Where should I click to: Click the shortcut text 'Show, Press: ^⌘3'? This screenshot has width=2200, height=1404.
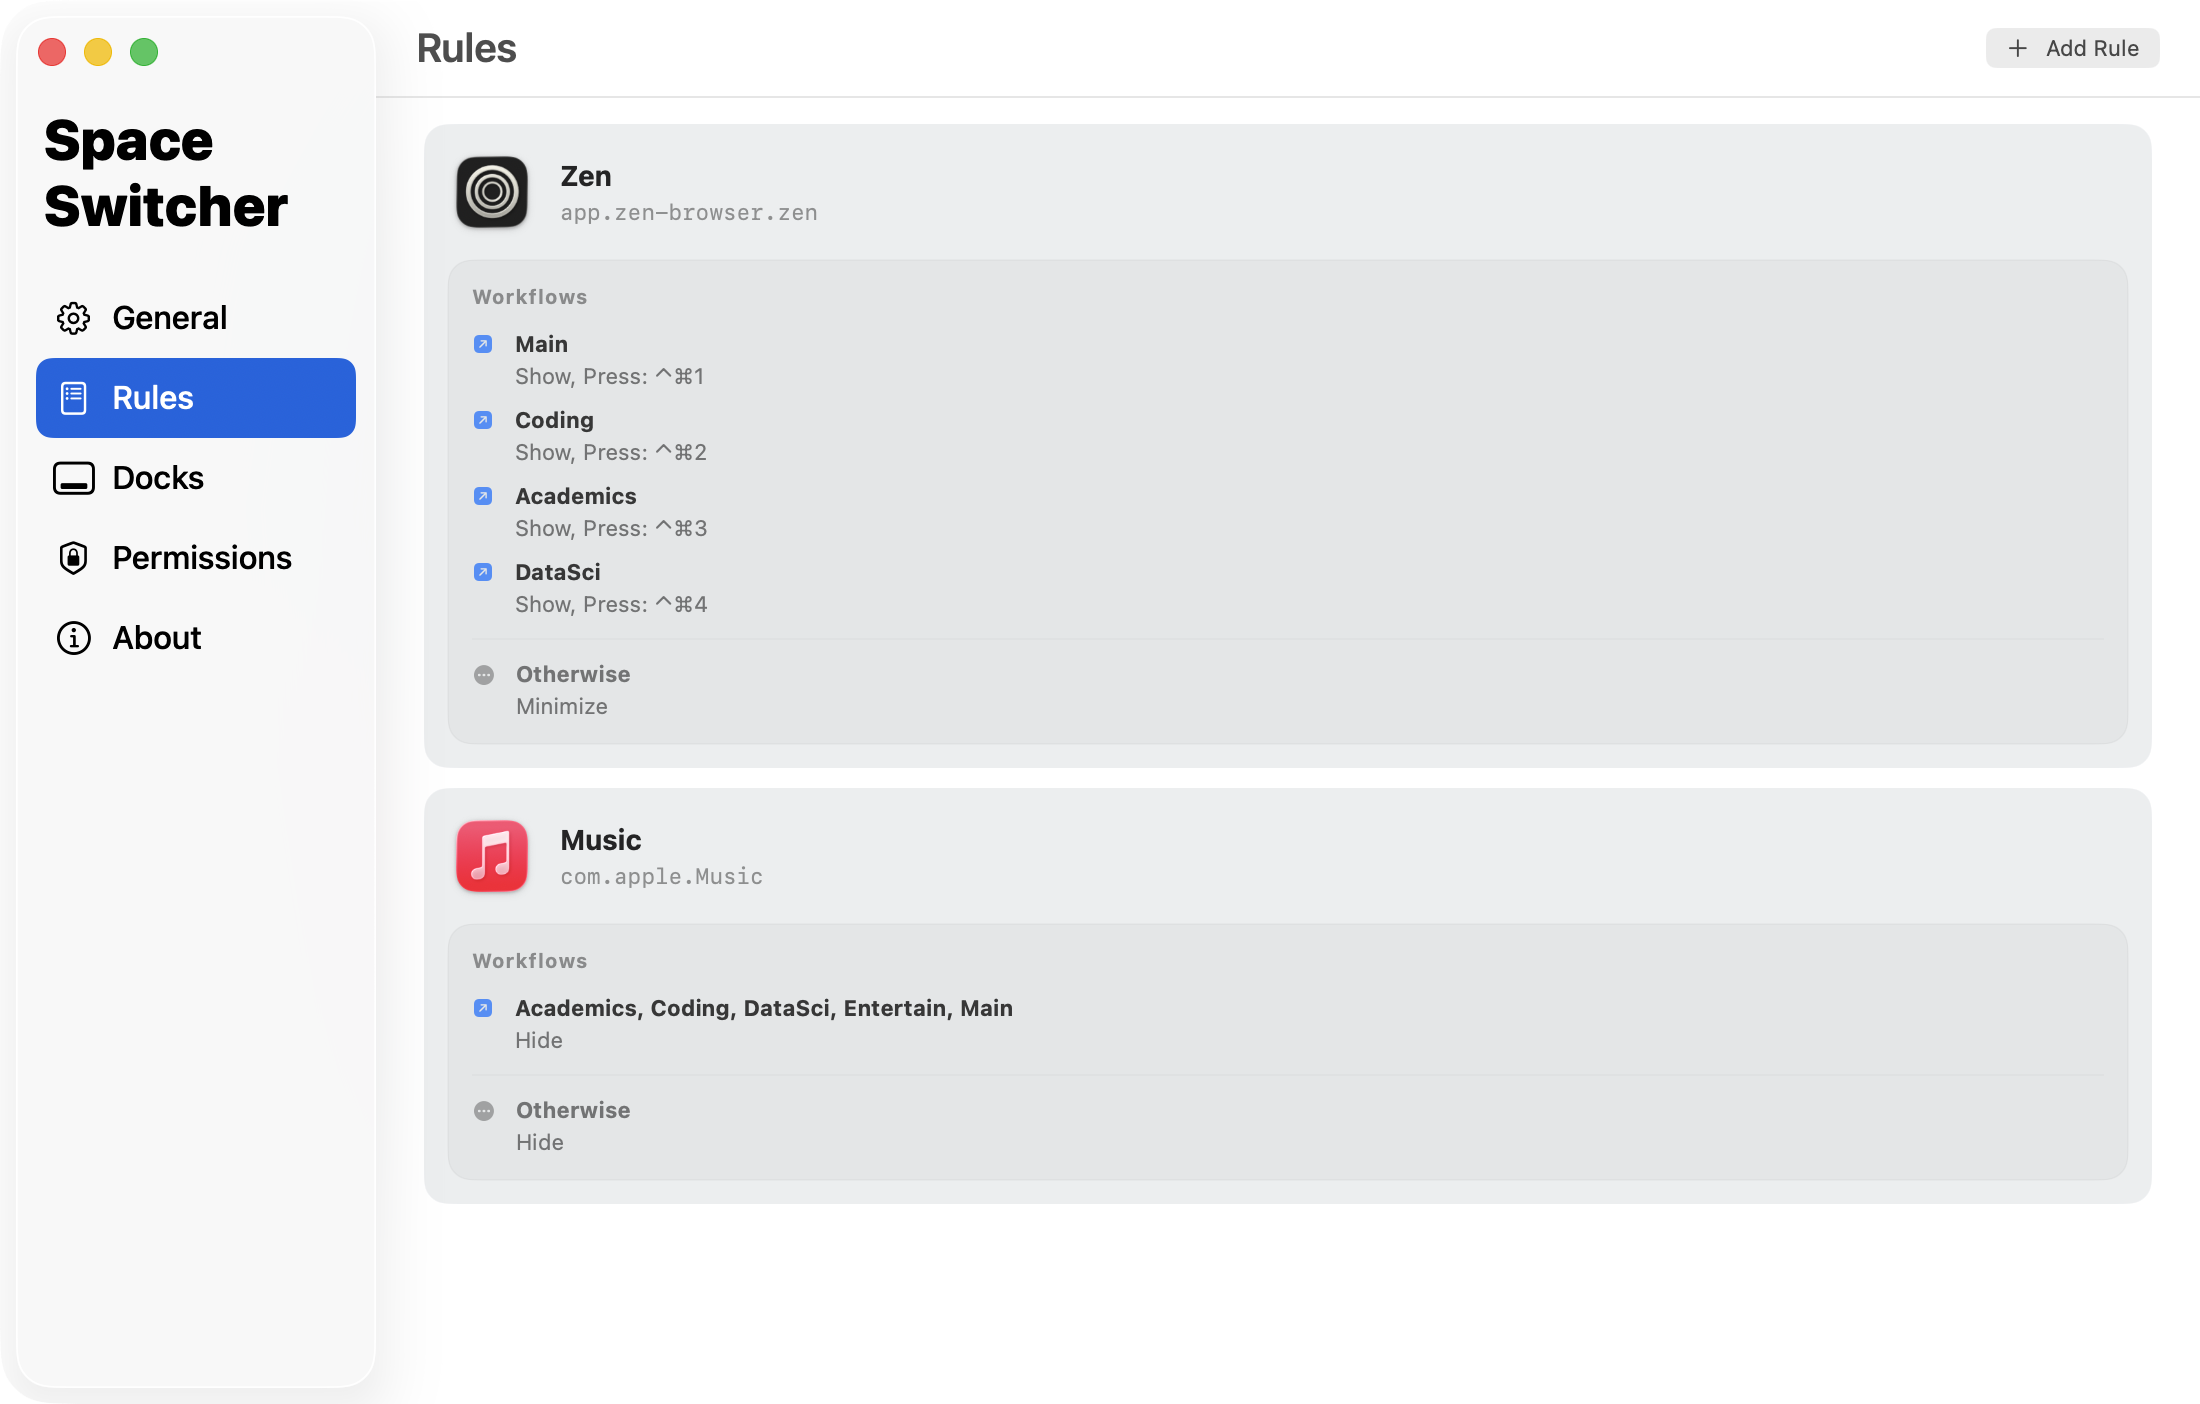point(611,528)
